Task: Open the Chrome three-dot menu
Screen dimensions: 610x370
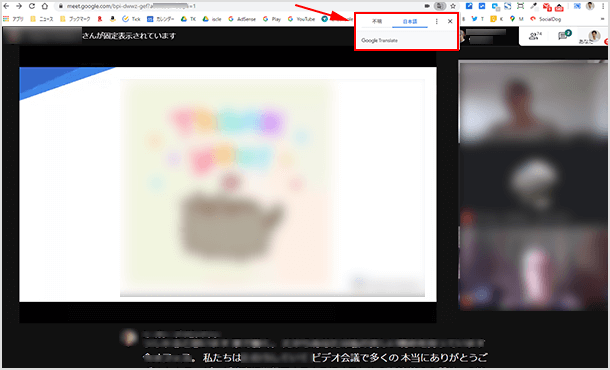Action: [603, 6]
